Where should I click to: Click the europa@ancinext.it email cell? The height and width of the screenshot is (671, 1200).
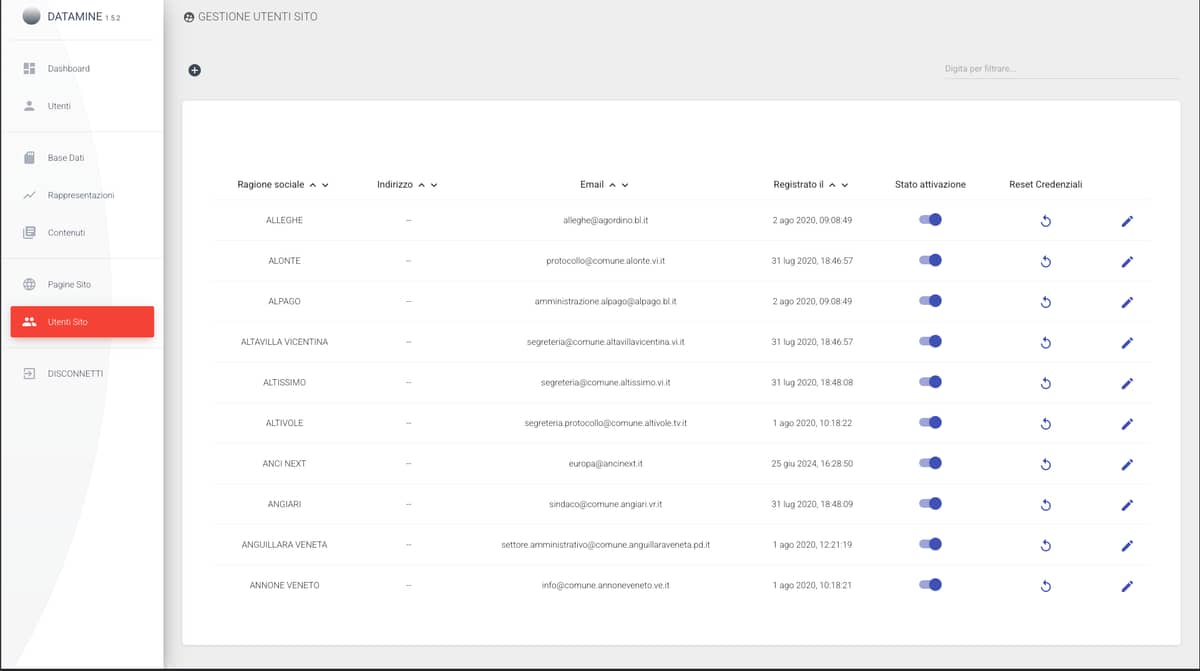click(605, 464)
